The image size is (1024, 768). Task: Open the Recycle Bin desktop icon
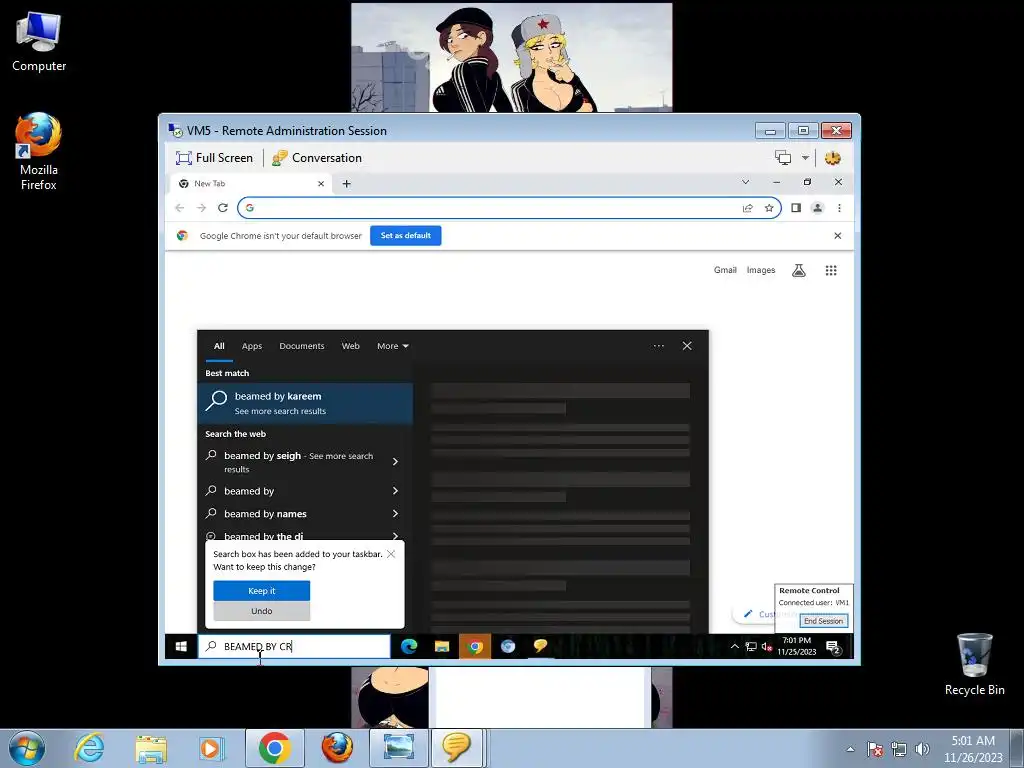pyautogui.click(x=974, y=664)
